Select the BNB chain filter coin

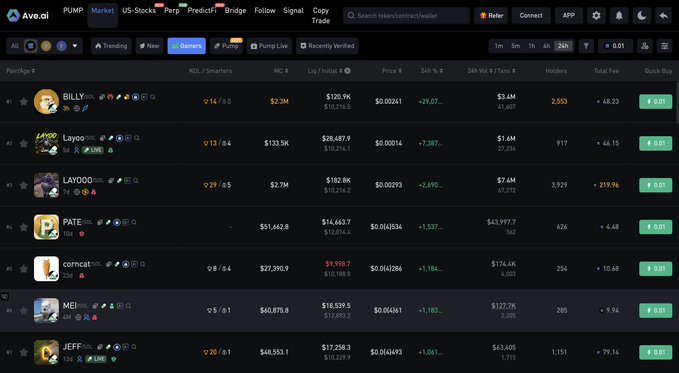tap(46, 46)
